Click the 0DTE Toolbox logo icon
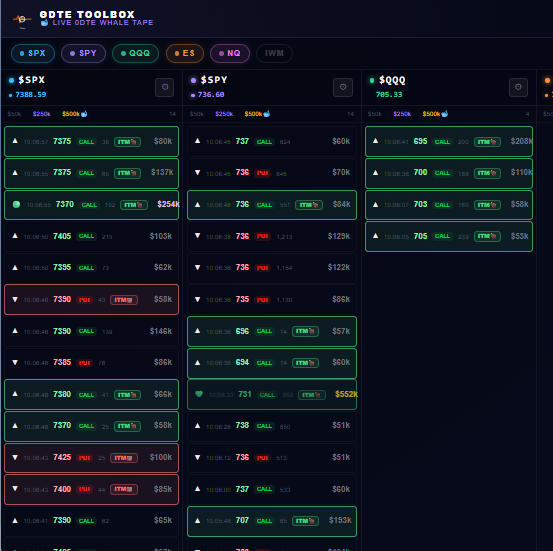The width and height of the screenshot is (553, 551). [x=22, y=19]
